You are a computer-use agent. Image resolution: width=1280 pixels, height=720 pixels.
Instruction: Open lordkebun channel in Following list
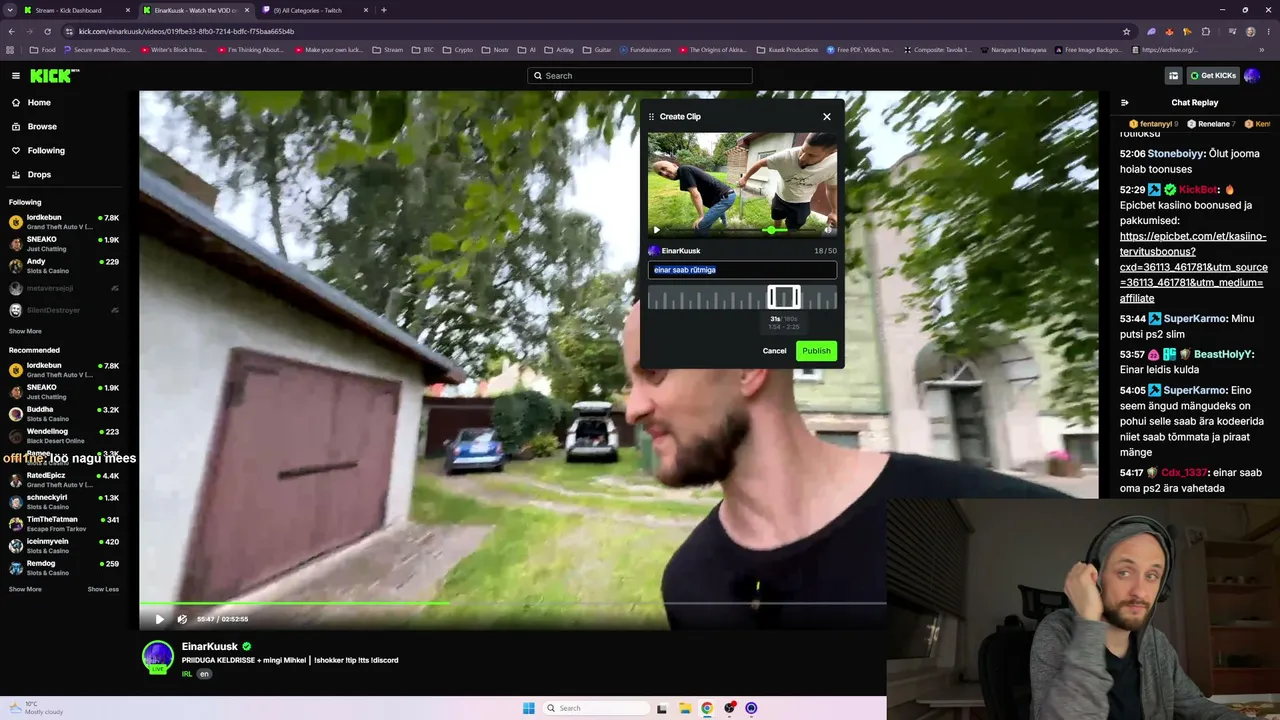(64, 221)
